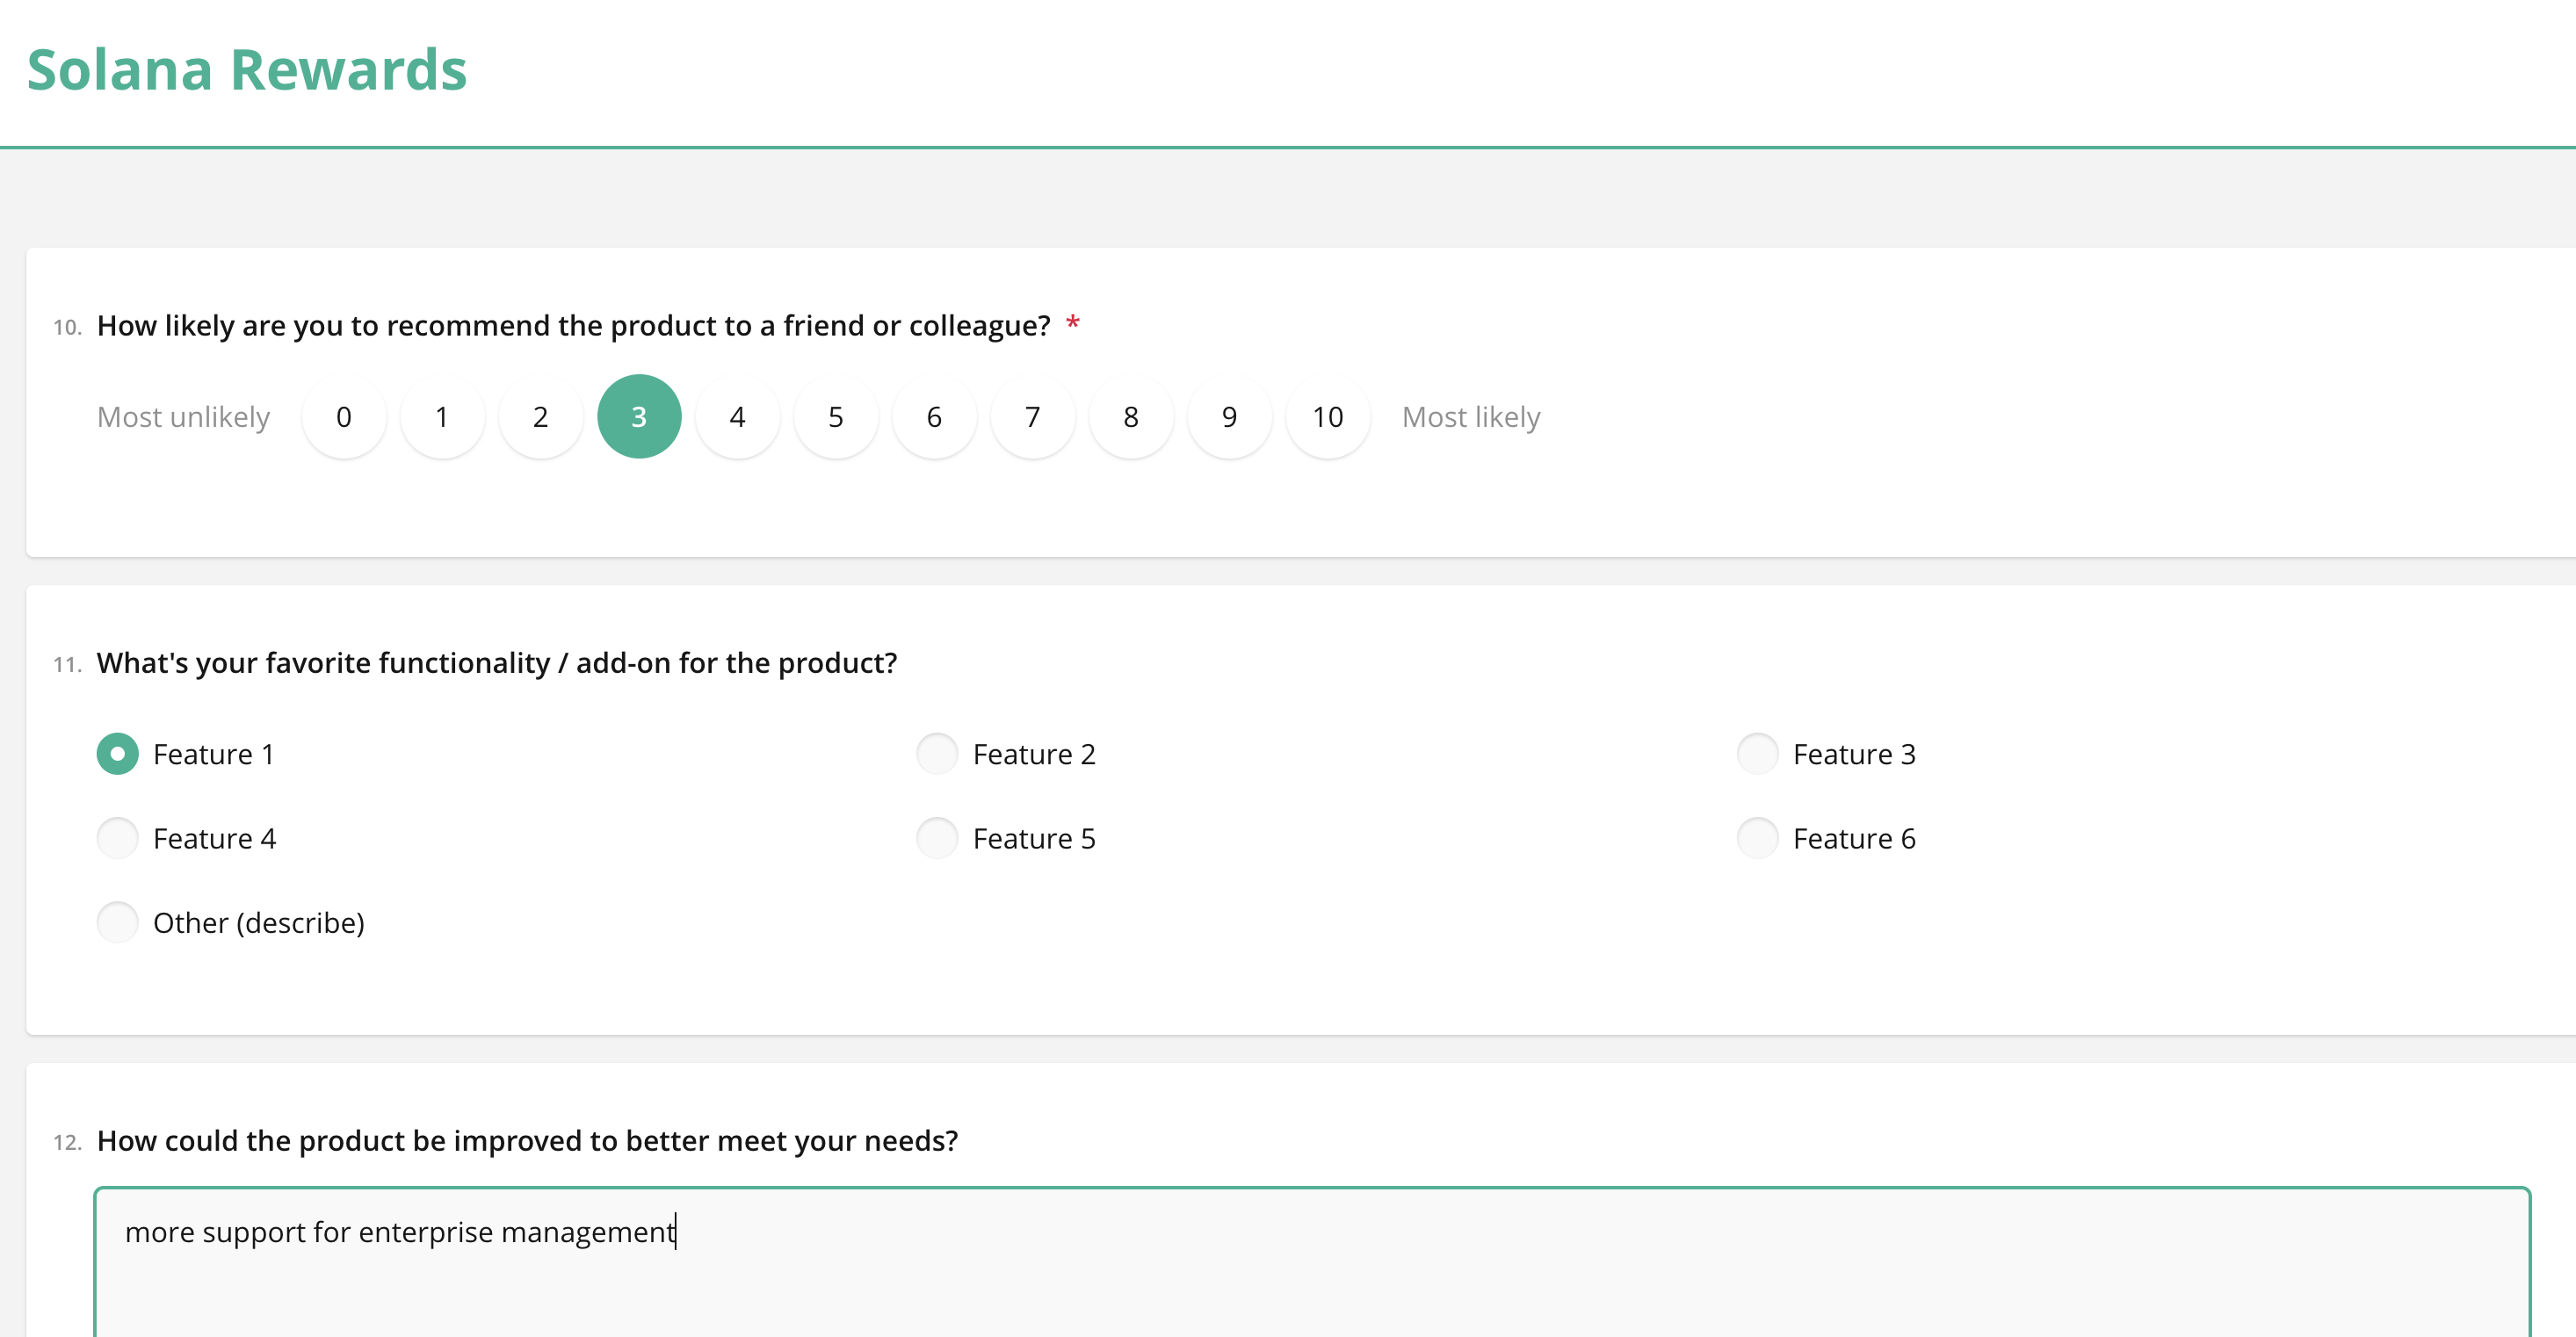The width and height of the screenshot is (2576, 1337).
Task: Choose Feature 2 as favorite functionality
Action: pyautogui.click(x=938, y=754)
